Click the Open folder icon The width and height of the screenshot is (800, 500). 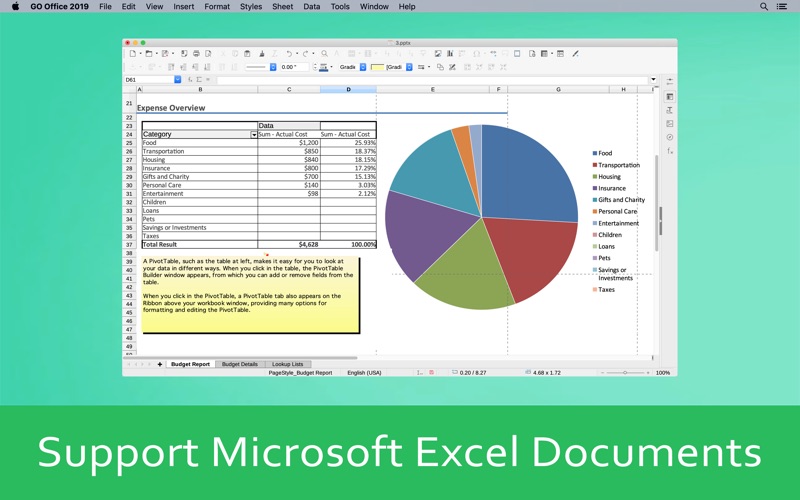(x=148, y=54)
